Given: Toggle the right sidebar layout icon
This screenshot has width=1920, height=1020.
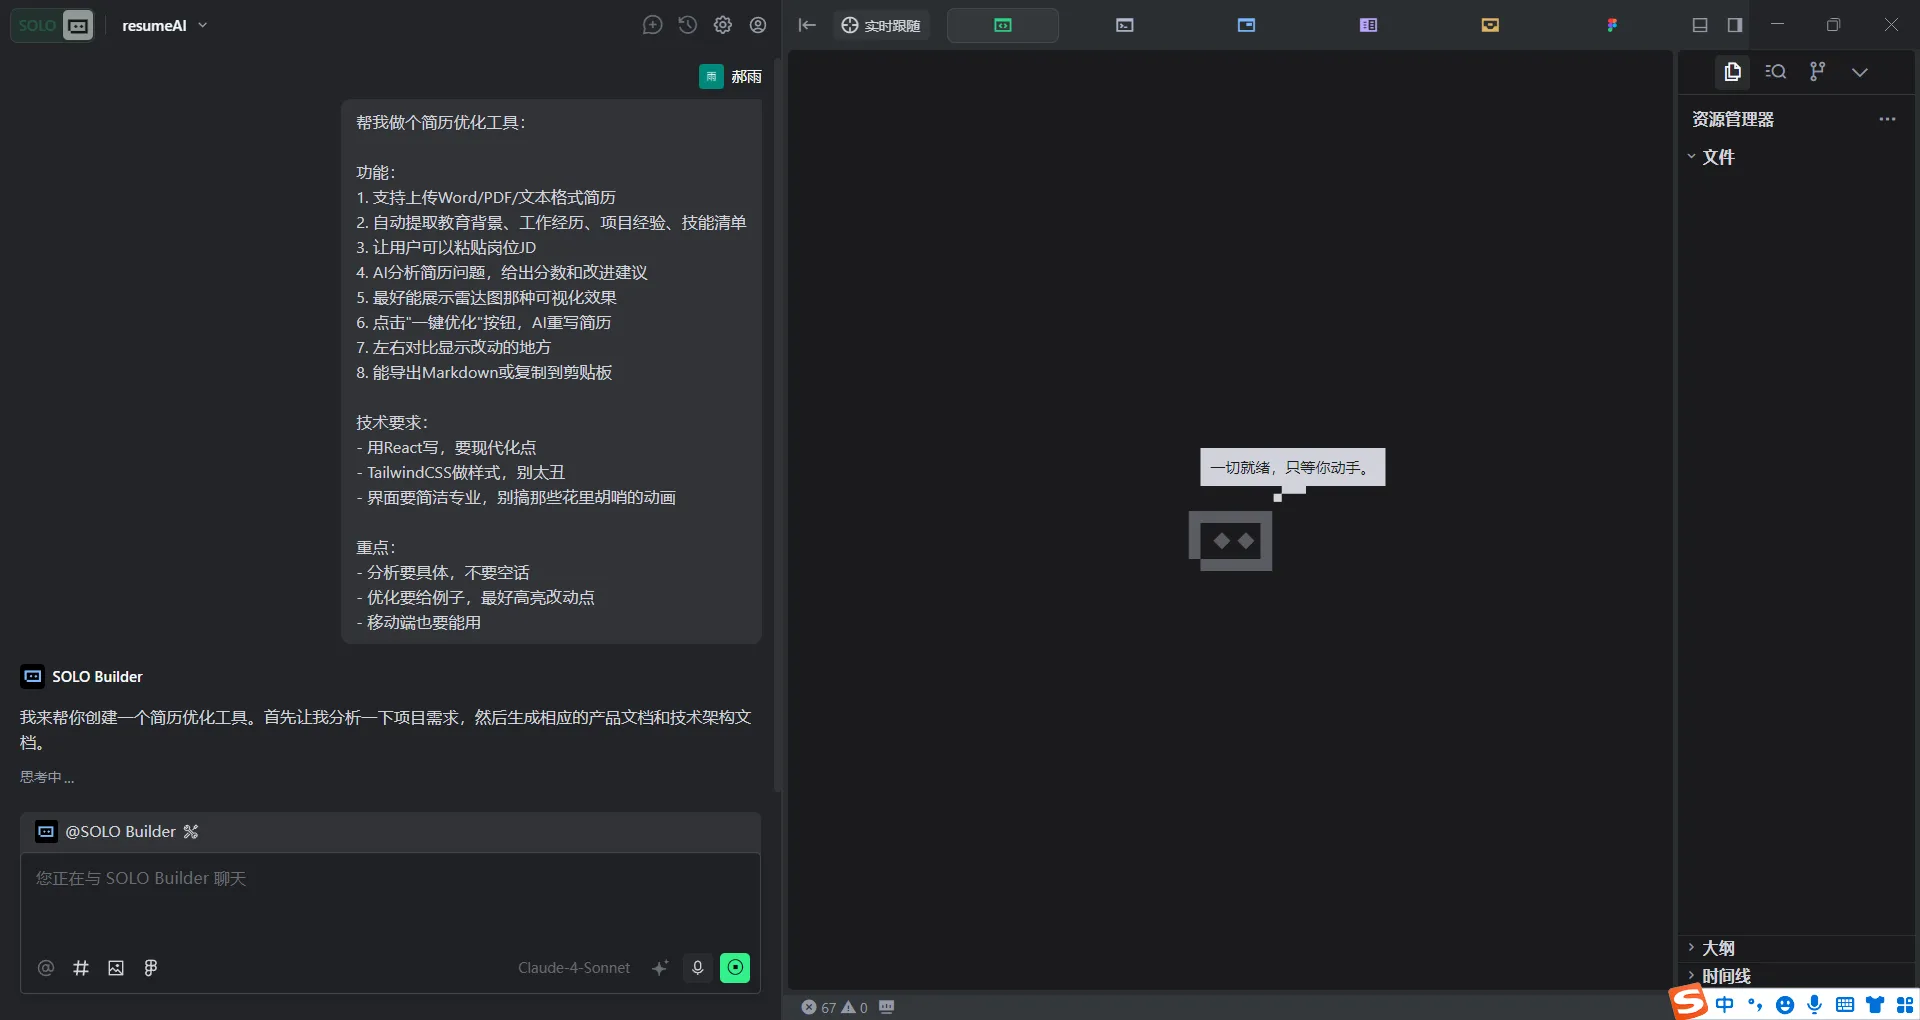Looking at the screenshot, I should click(x=1735, y=25).
